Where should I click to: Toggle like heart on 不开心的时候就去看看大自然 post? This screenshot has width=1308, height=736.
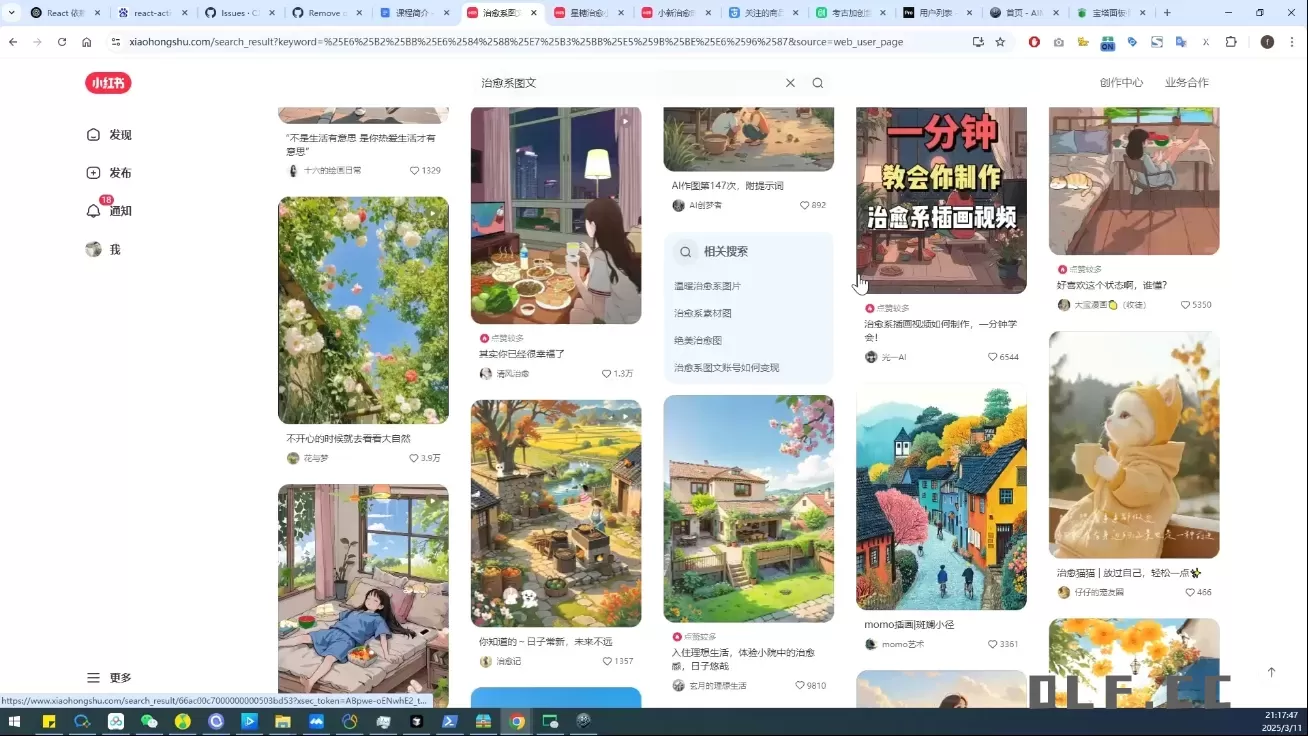[413, 458]
